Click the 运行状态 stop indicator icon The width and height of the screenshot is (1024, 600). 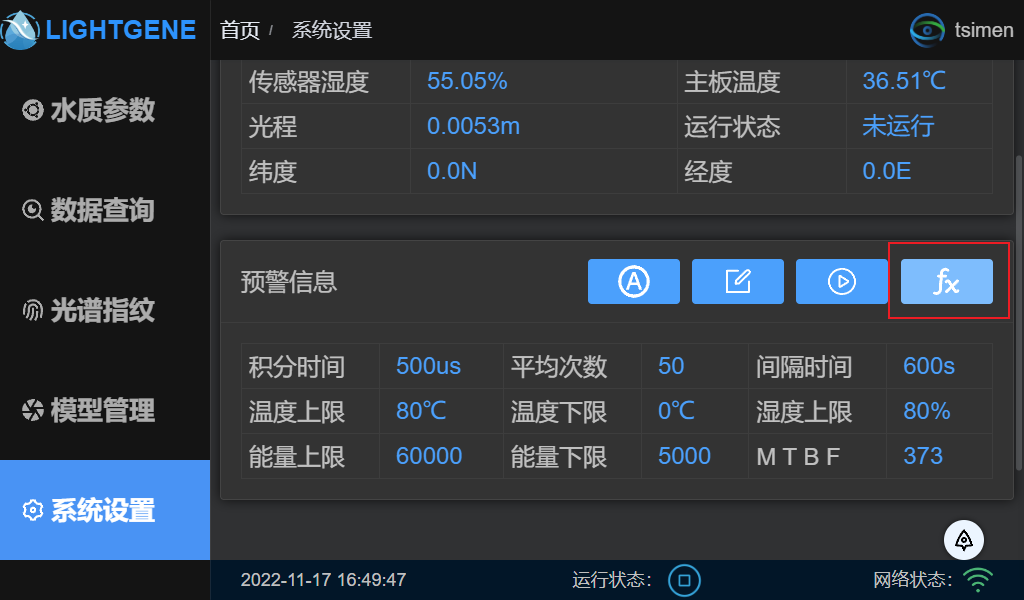click(684, 580)
